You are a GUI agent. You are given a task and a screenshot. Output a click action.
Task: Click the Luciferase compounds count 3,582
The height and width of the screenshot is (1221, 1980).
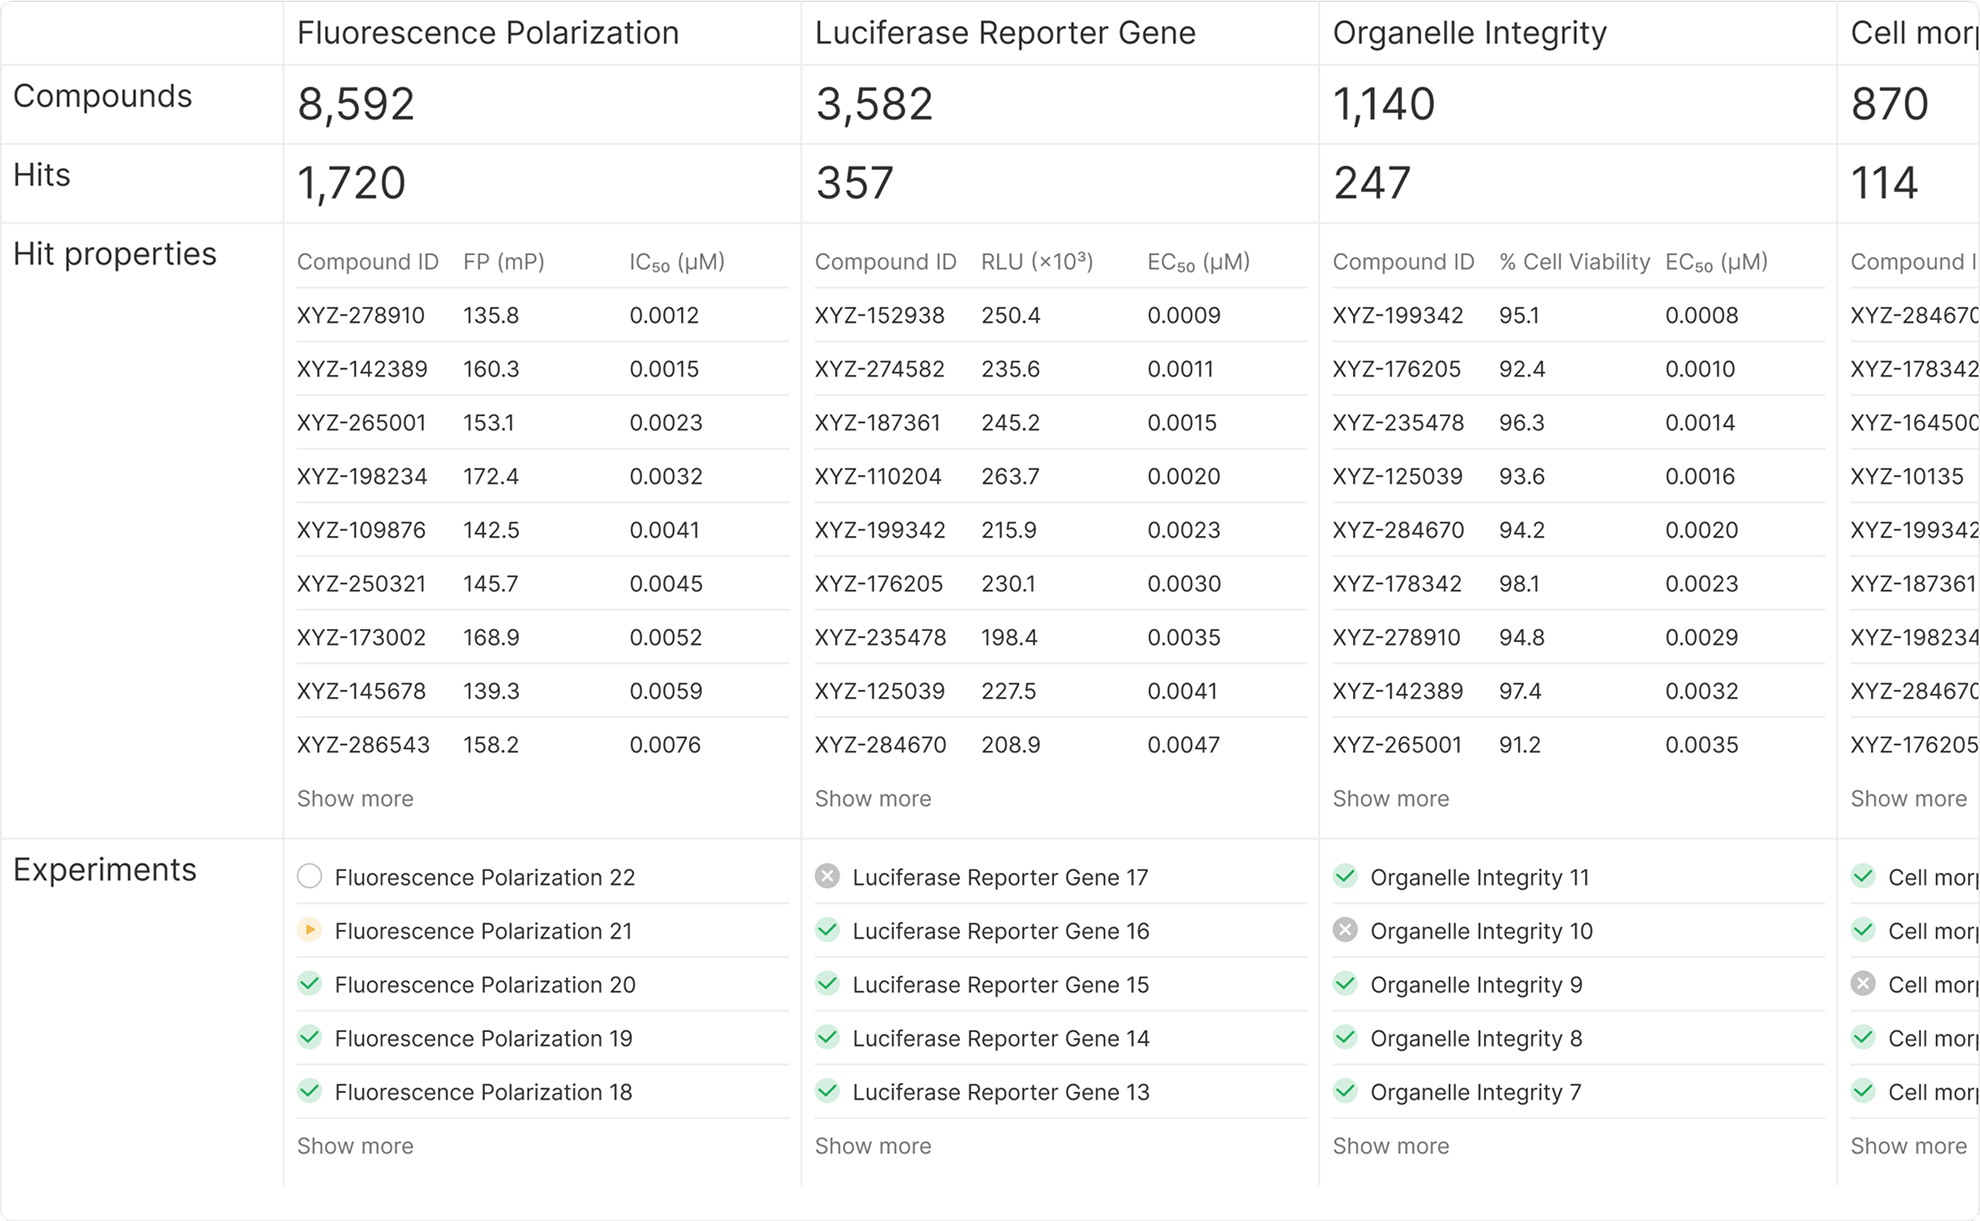[874, 104]
